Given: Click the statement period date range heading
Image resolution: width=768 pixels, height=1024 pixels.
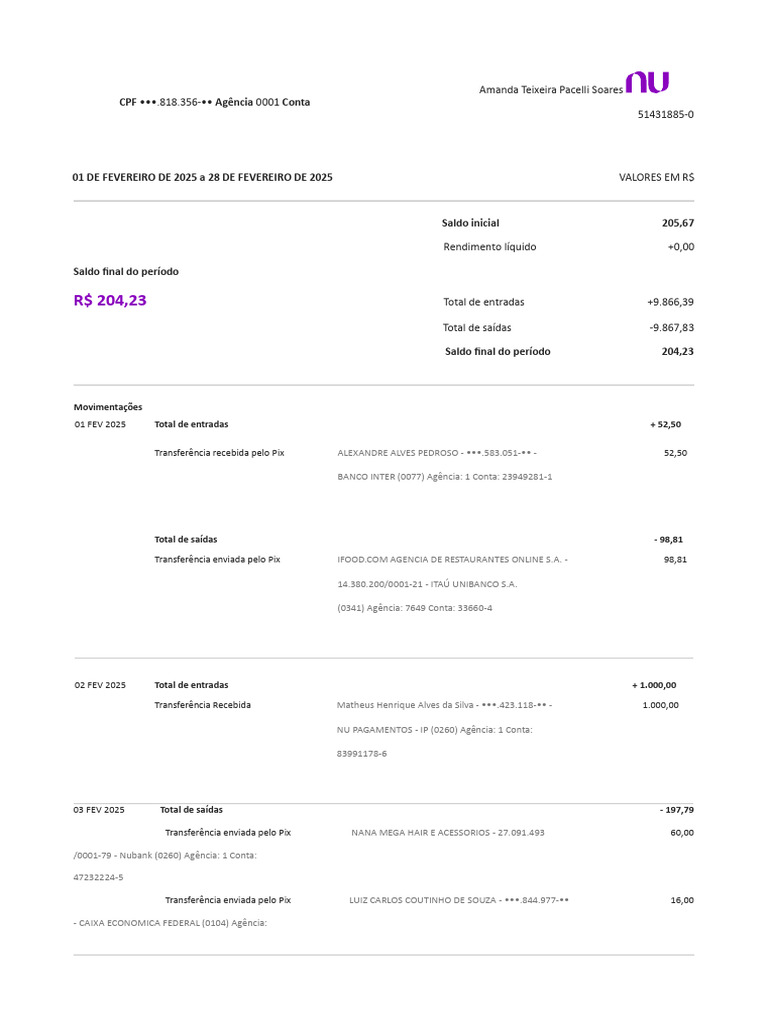Looking at the screenshot, I should [202, 177].
